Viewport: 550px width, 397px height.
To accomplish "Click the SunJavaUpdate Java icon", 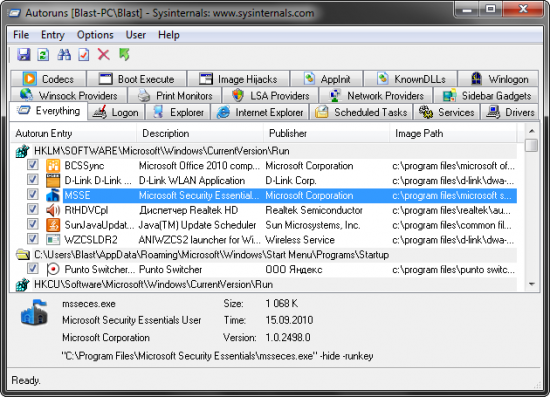I will [53, 225].
